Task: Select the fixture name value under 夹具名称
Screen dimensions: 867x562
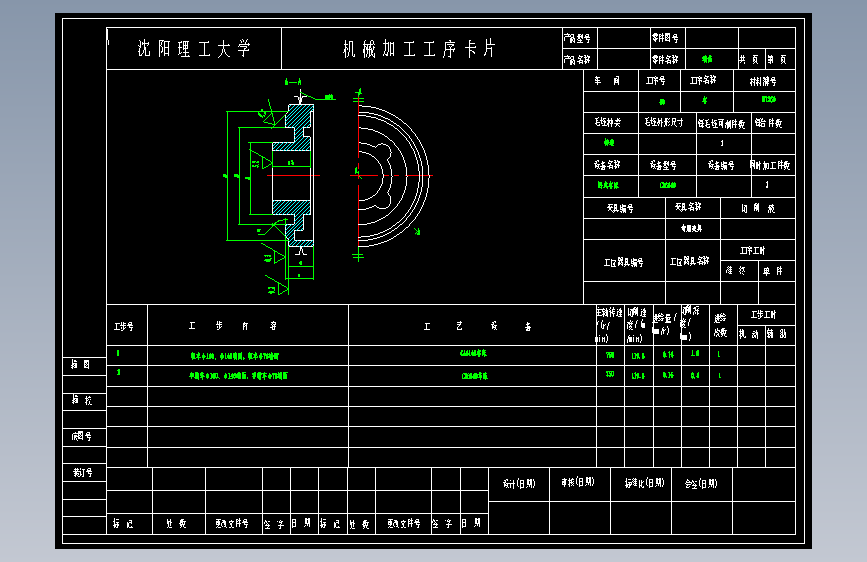Action: pos(692,228)
